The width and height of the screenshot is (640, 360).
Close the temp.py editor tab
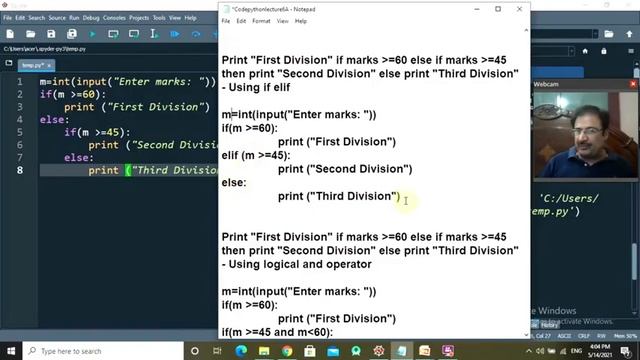[x=49, y=65]
